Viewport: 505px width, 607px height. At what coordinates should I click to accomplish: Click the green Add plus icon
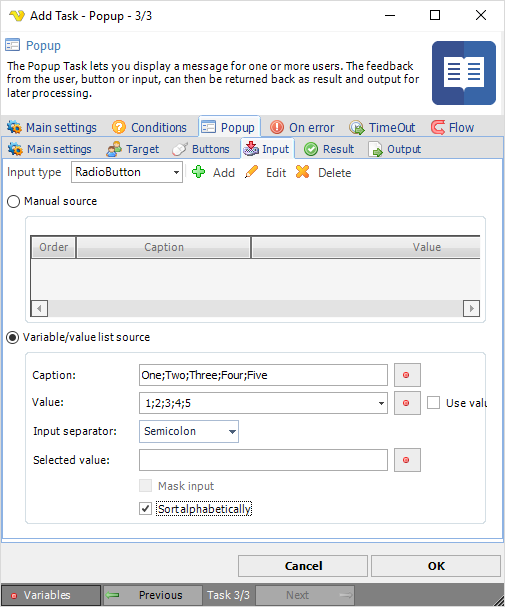click(199, 172)
